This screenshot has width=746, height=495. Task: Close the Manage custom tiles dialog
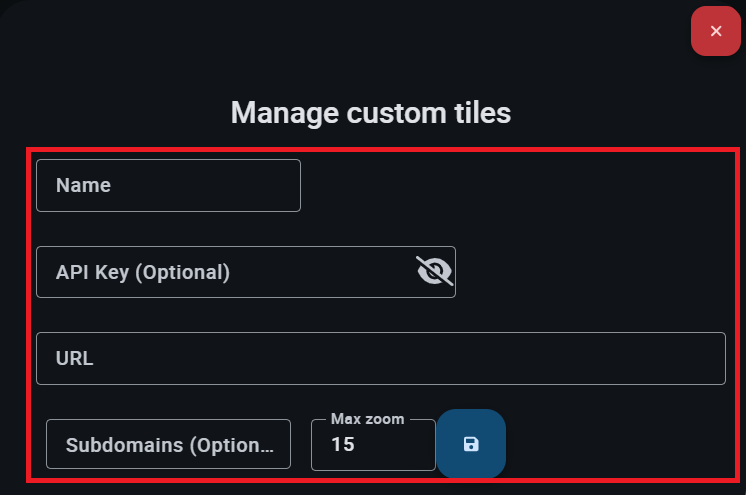[x=715, y=31]
